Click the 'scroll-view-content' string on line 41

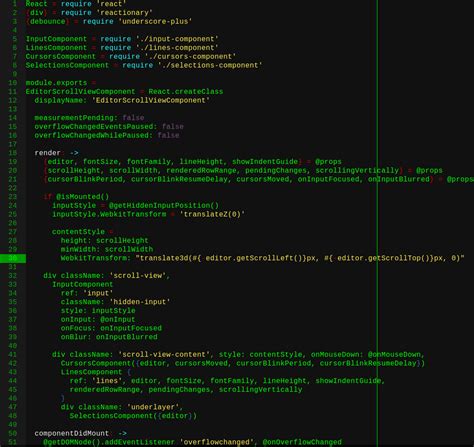click(164, 354)
